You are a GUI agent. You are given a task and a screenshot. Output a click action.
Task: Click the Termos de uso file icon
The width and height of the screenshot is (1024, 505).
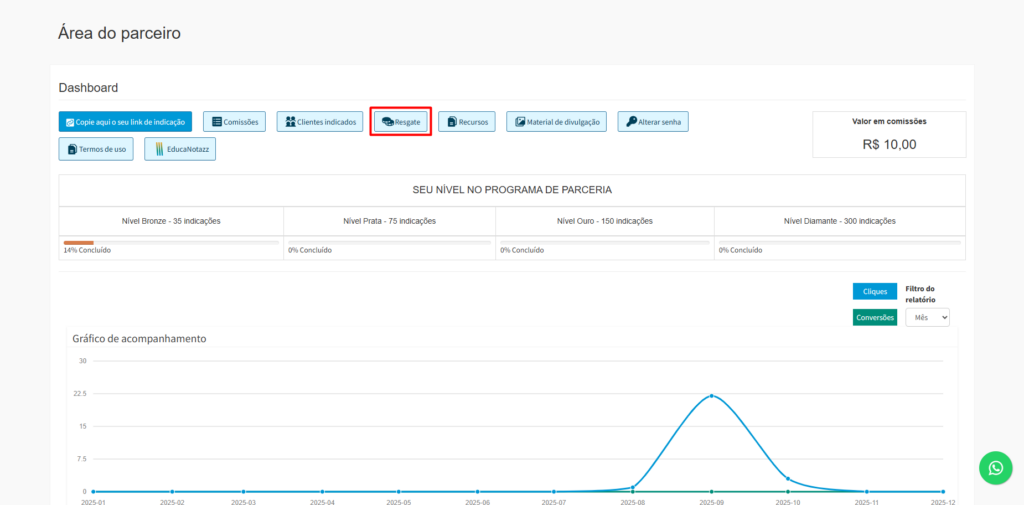click(x=72, y=149)
